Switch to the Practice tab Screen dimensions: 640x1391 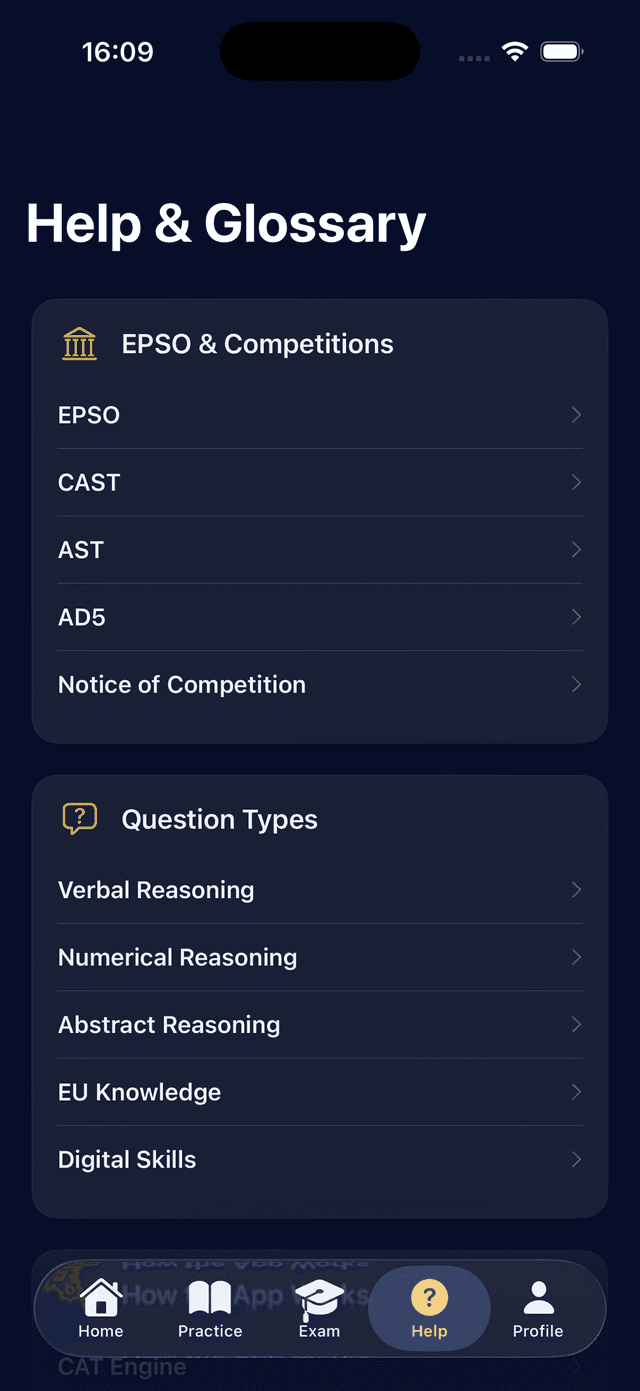click(x=210, y=1308)
